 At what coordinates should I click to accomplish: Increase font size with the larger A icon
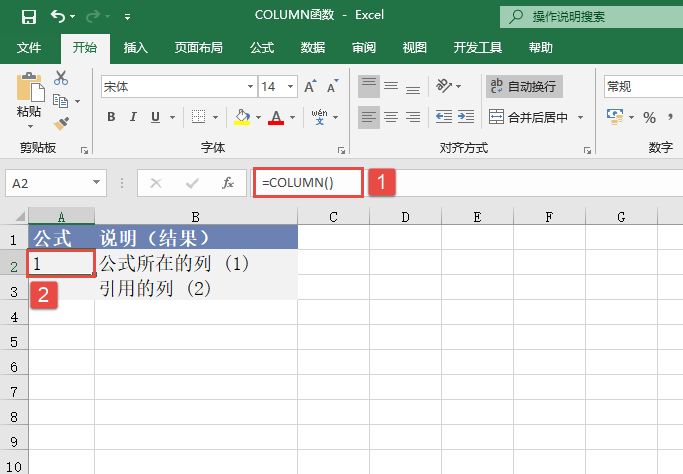311,87
